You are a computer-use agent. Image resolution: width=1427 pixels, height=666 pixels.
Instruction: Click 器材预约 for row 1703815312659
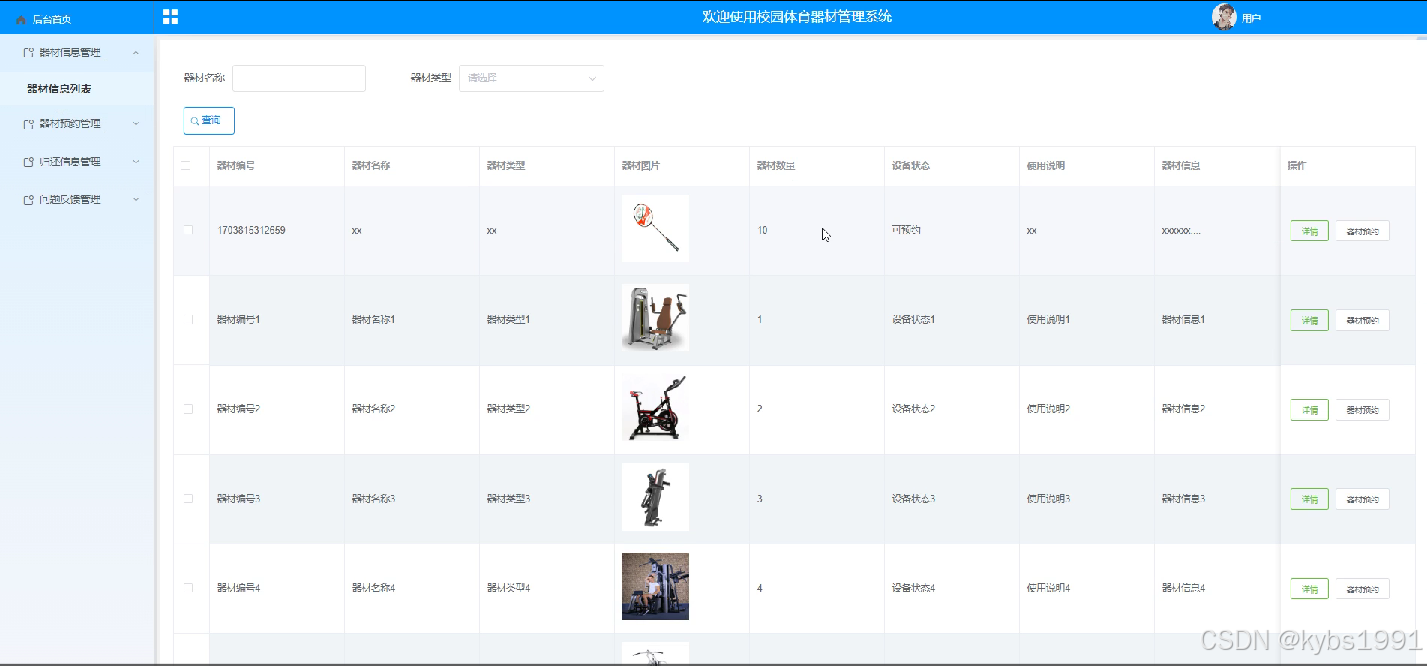[x=1362, y=231]
